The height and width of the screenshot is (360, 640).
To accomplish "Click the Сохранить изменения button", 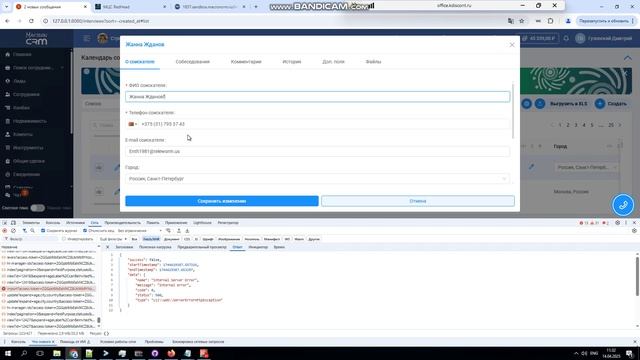I will point(222,201).
